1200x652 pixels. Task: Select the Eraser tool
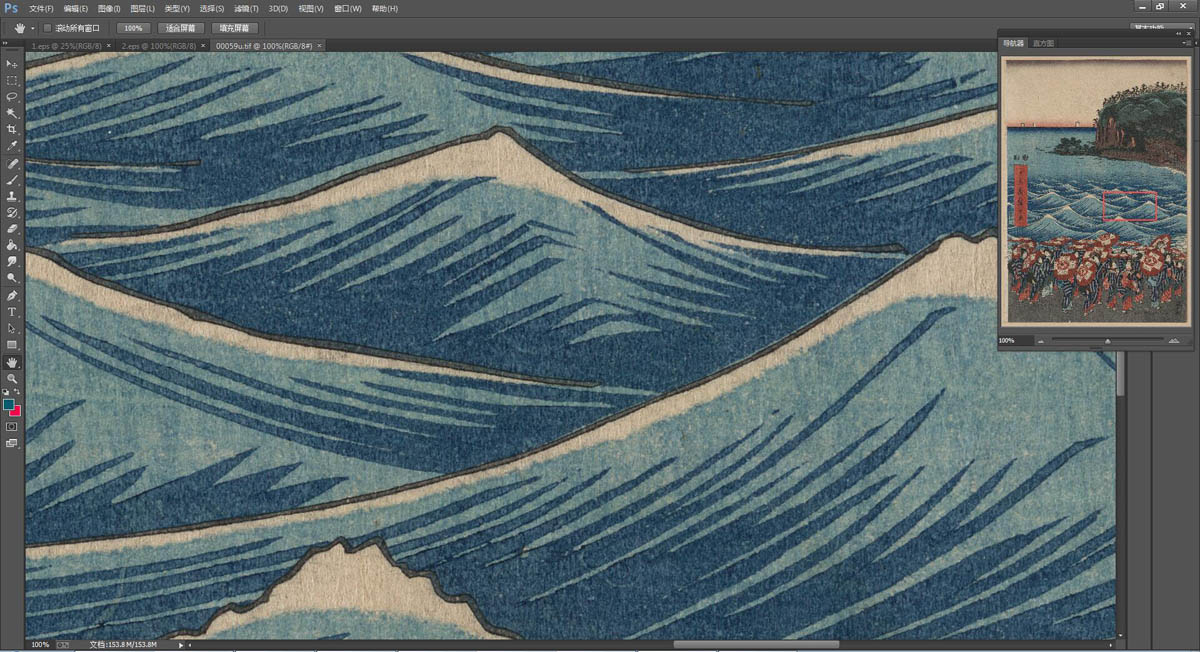pyautogui.click(x=12, y=229)
